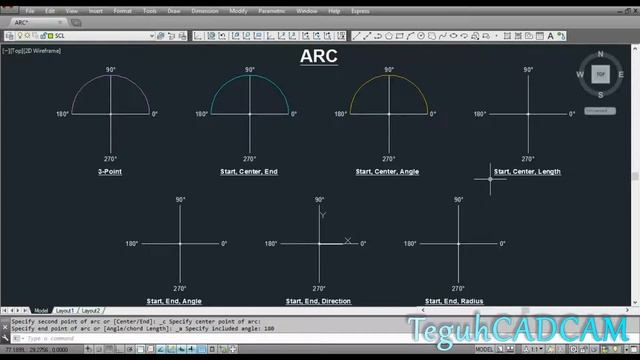Close the command line panel X
The width and height of the screenshot is (640, 360).
coord(5,327)
